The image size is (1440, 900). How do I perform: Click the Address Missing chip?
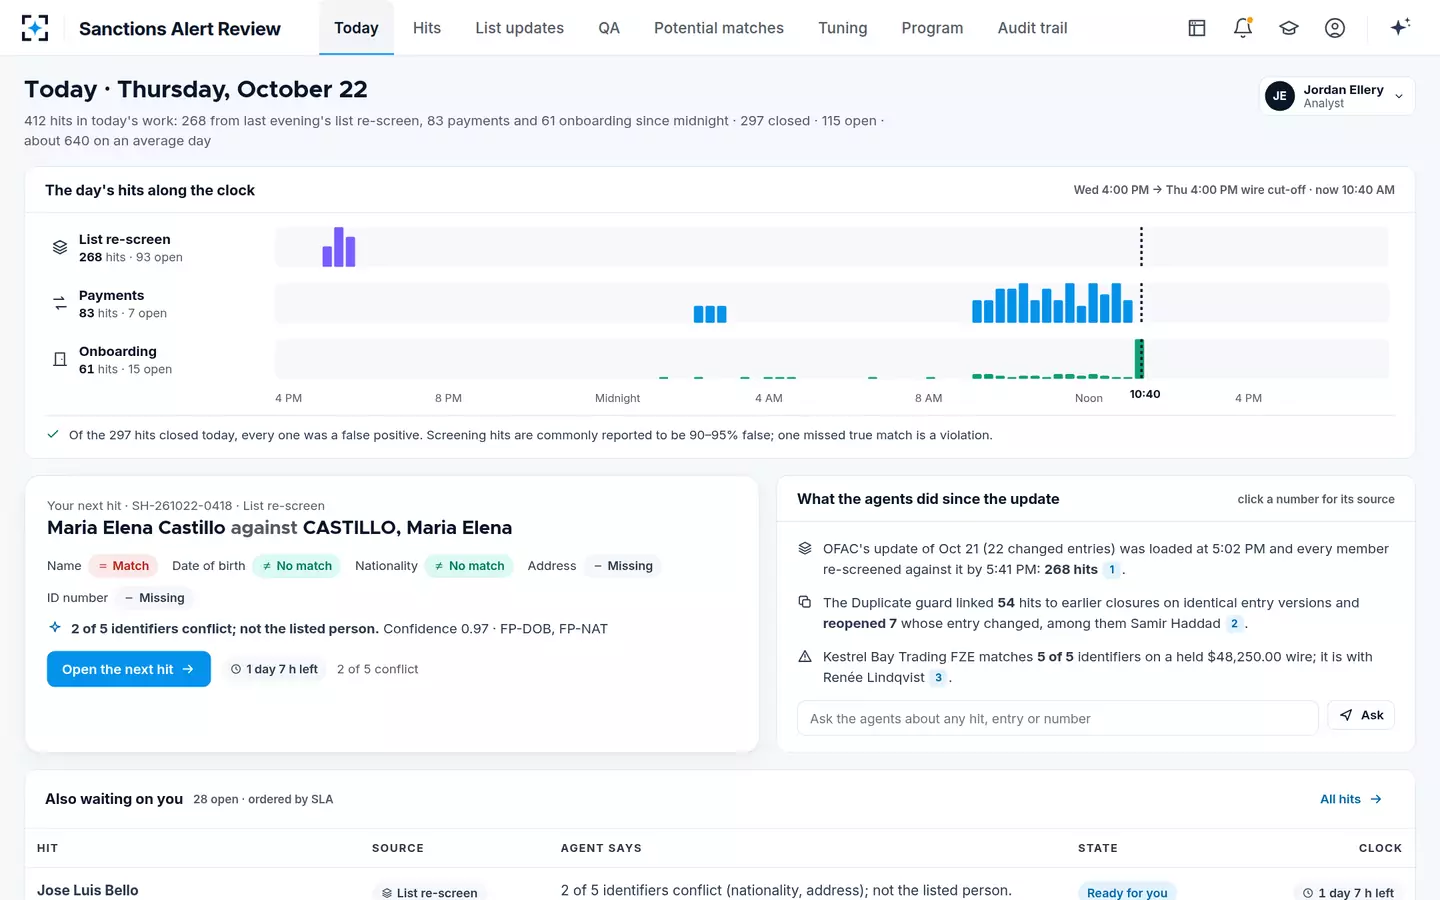tap(623, 566)
